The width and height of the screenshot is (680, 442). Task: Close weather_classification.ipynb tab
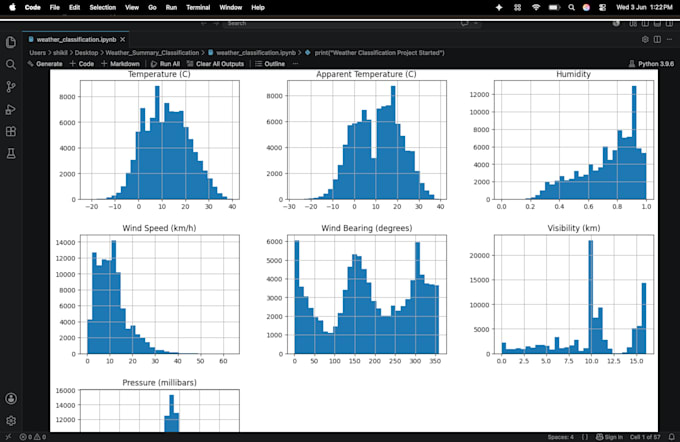(123, 39)
